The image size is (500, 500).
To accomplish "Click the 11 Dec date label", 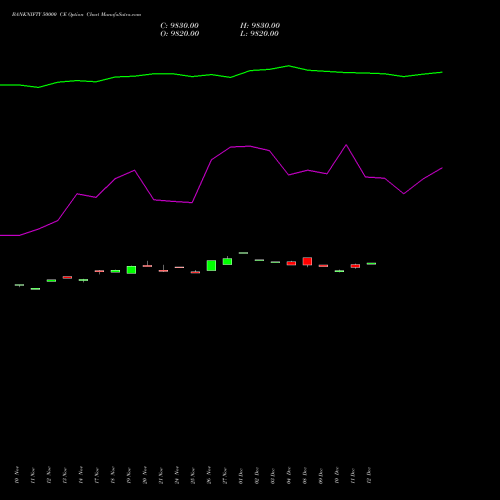I will coord(353,475).
